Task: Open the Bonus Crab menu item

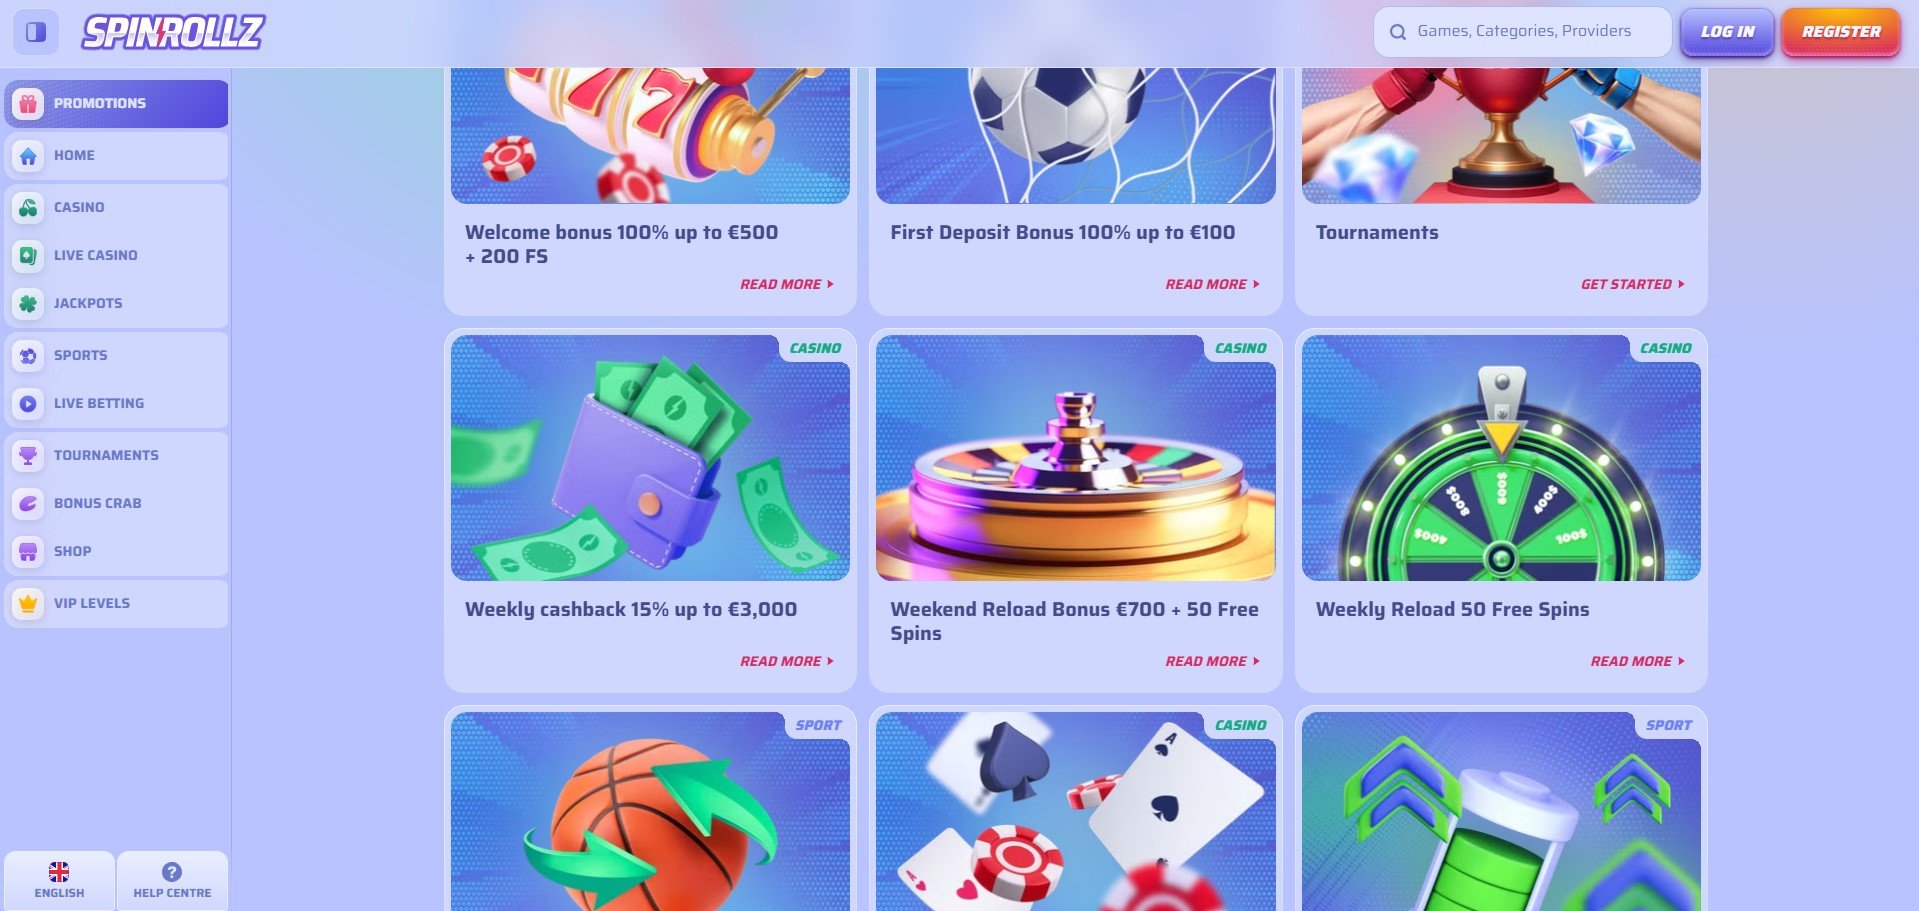Action: (x=116, y=503)
